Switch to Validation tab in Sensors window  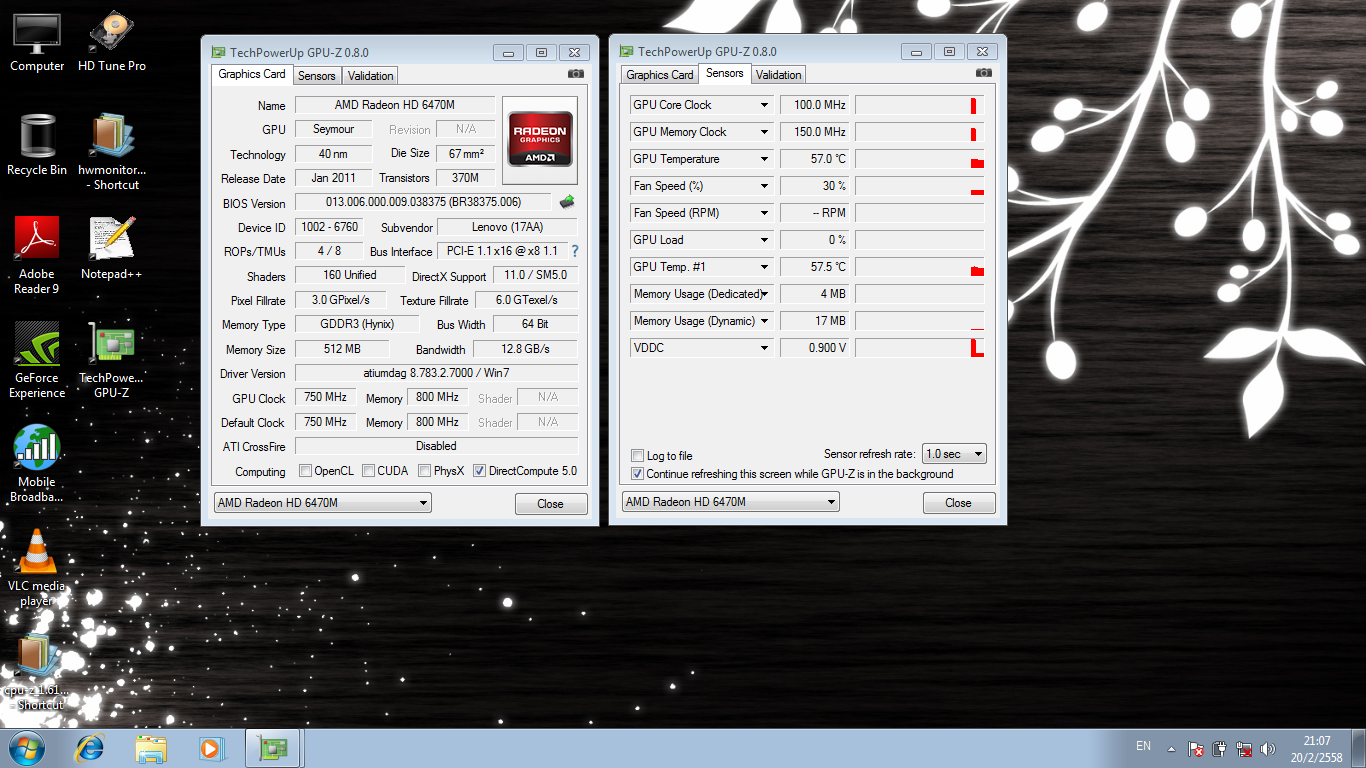pyautogui.click(x=779, y=75)
